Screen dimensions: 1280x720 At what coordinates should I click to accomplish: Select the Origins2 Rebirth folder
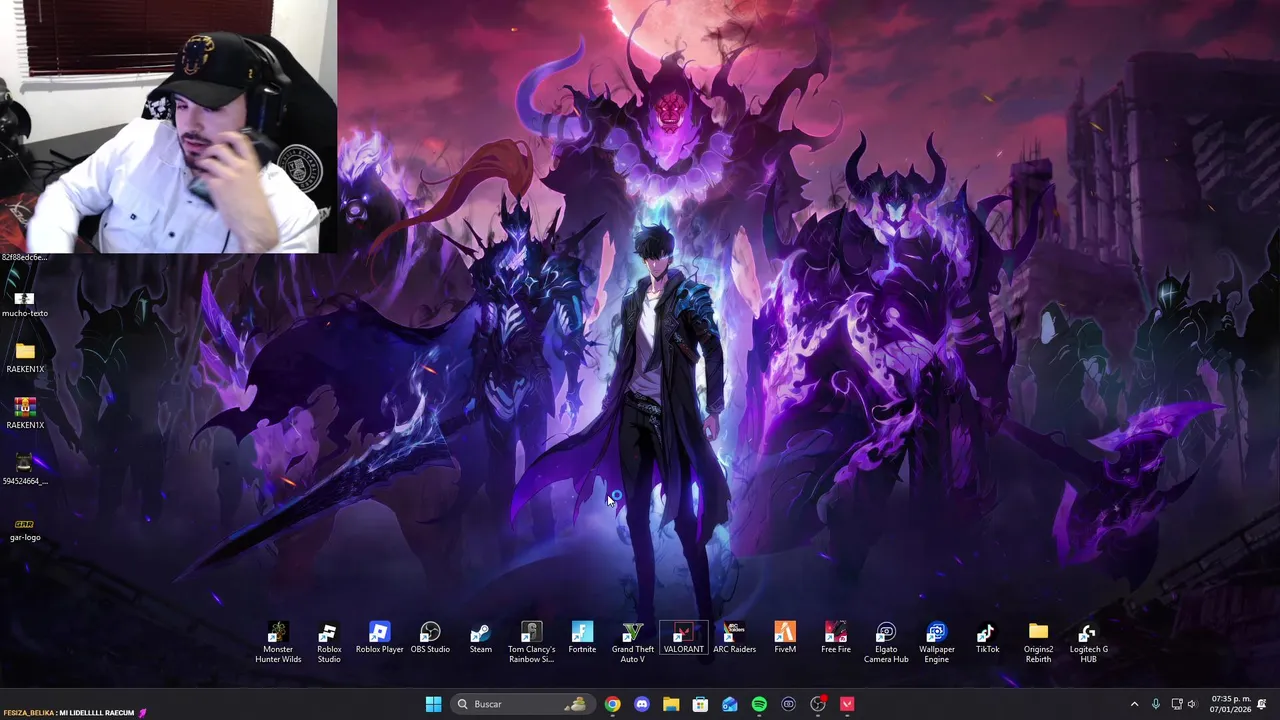click(1038, 643)
